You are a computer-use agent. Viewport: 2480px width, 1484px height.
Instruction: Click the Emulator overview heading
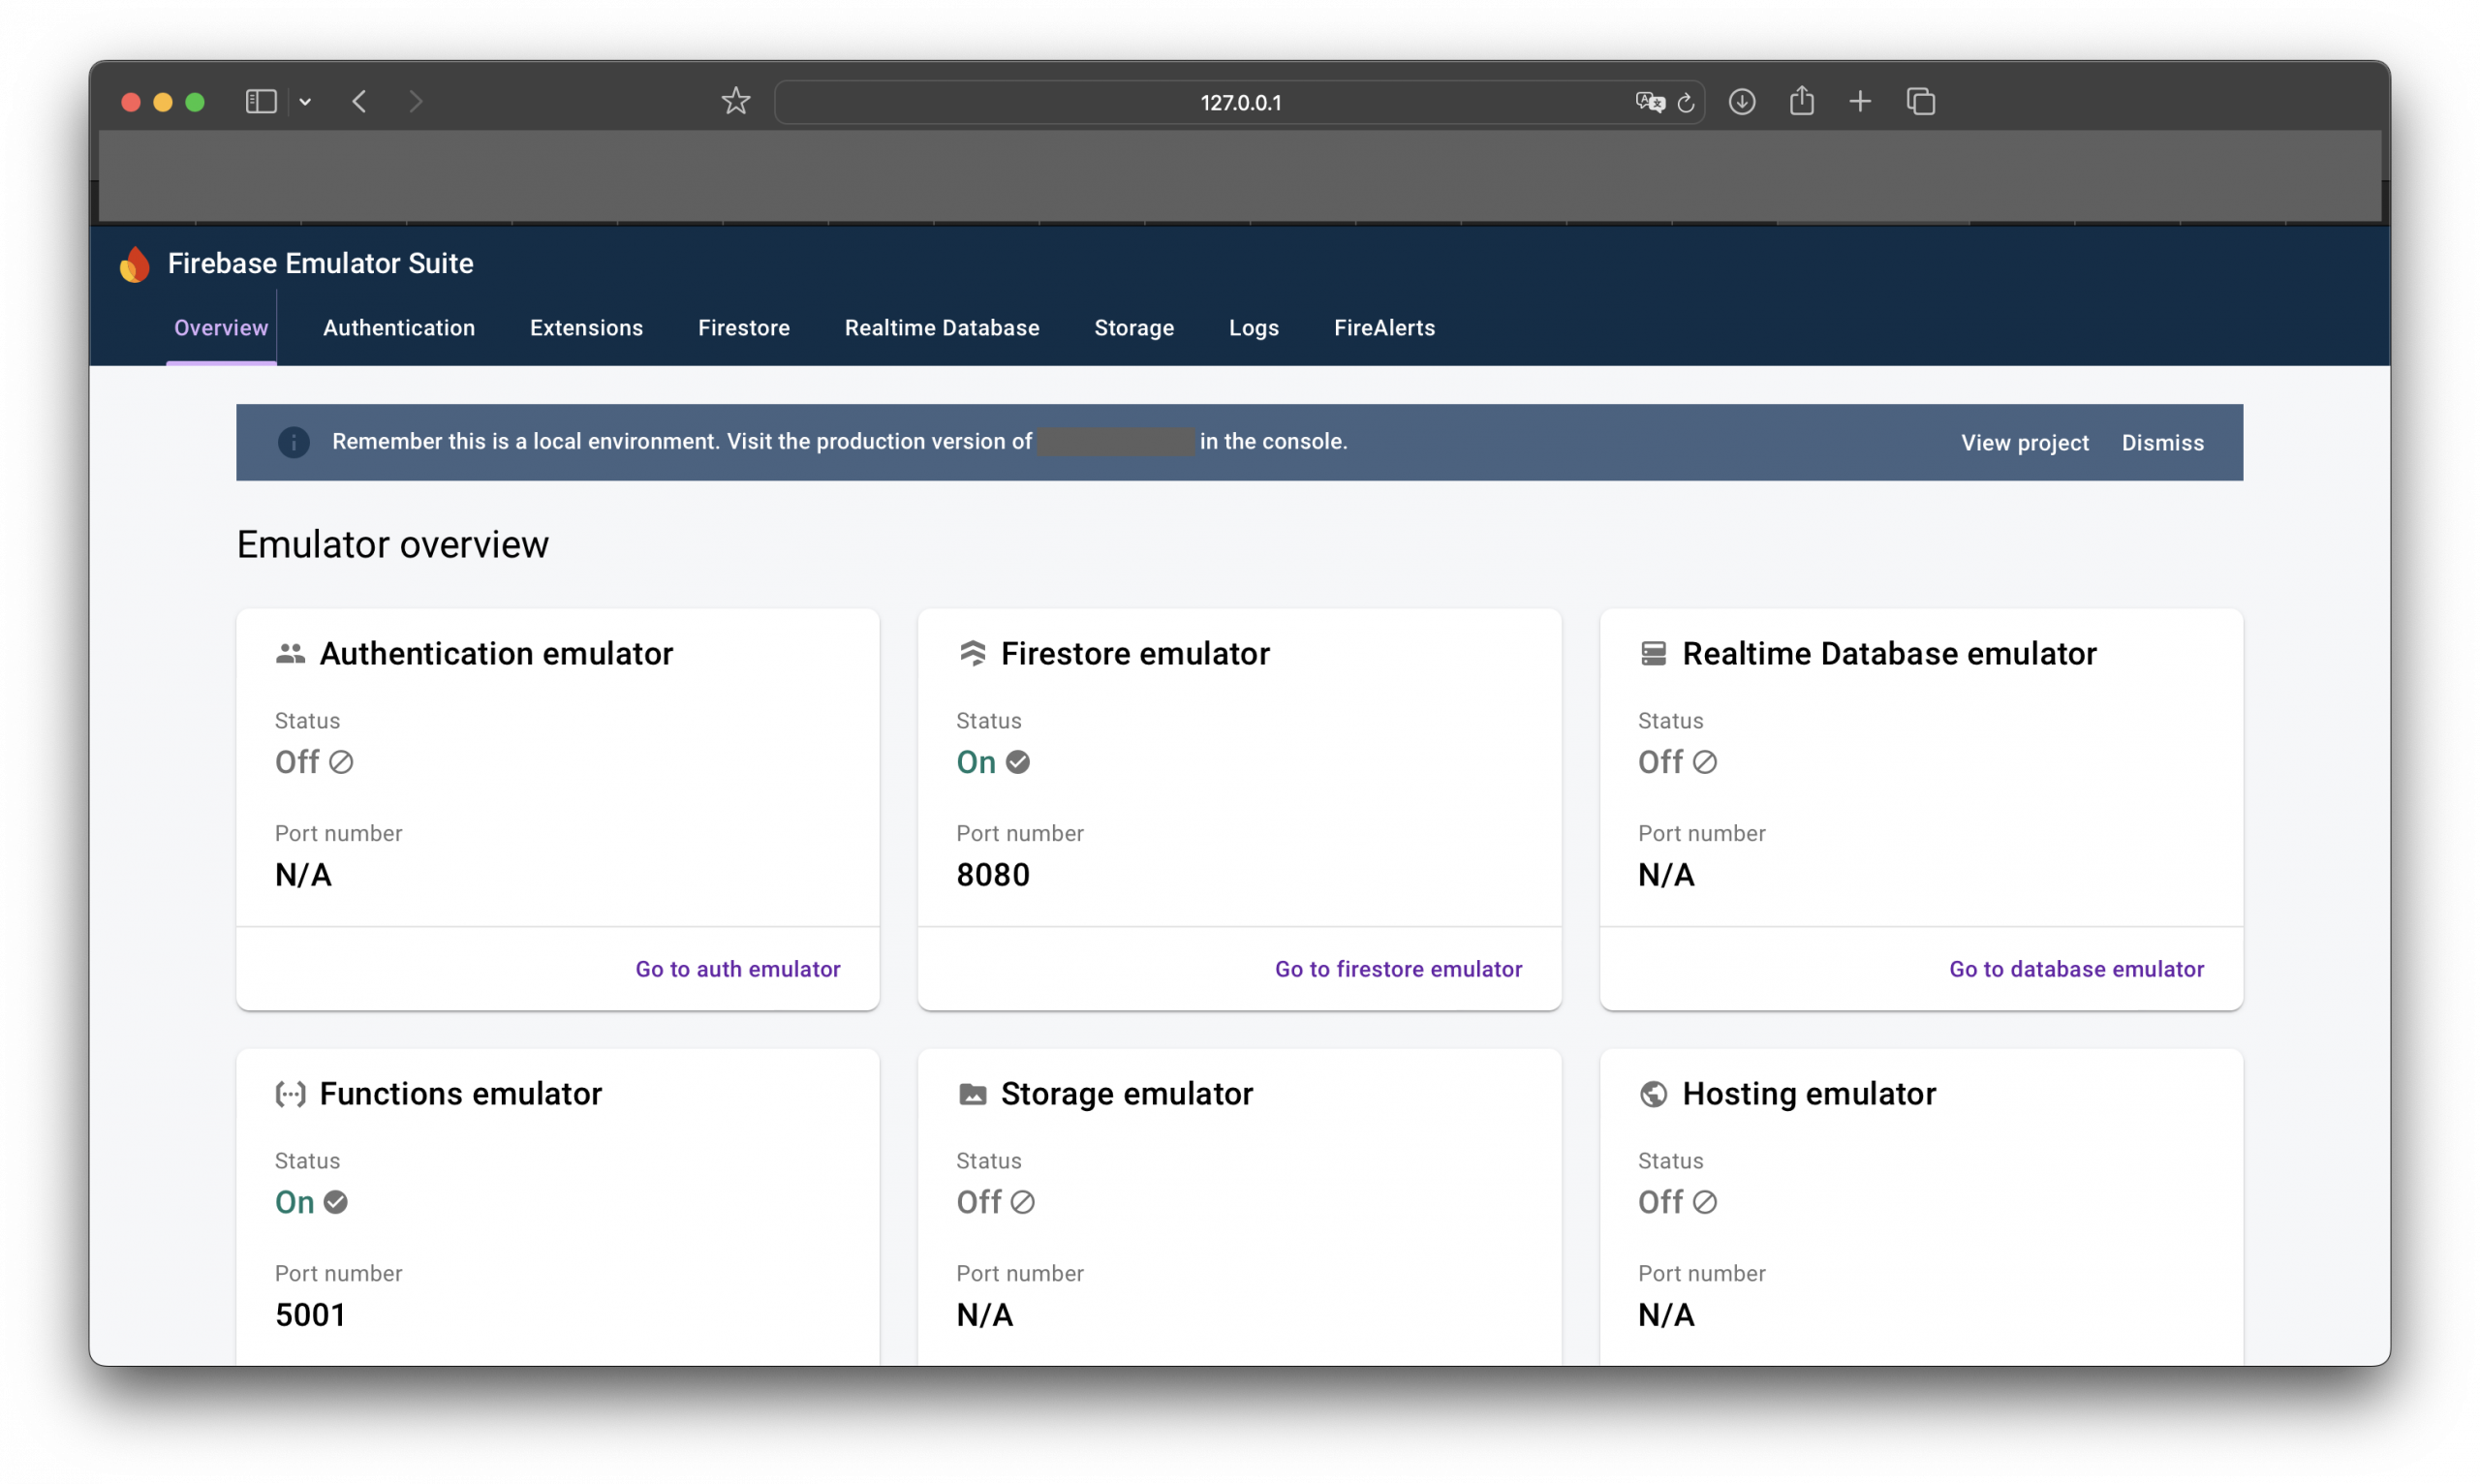pos(393,545)
